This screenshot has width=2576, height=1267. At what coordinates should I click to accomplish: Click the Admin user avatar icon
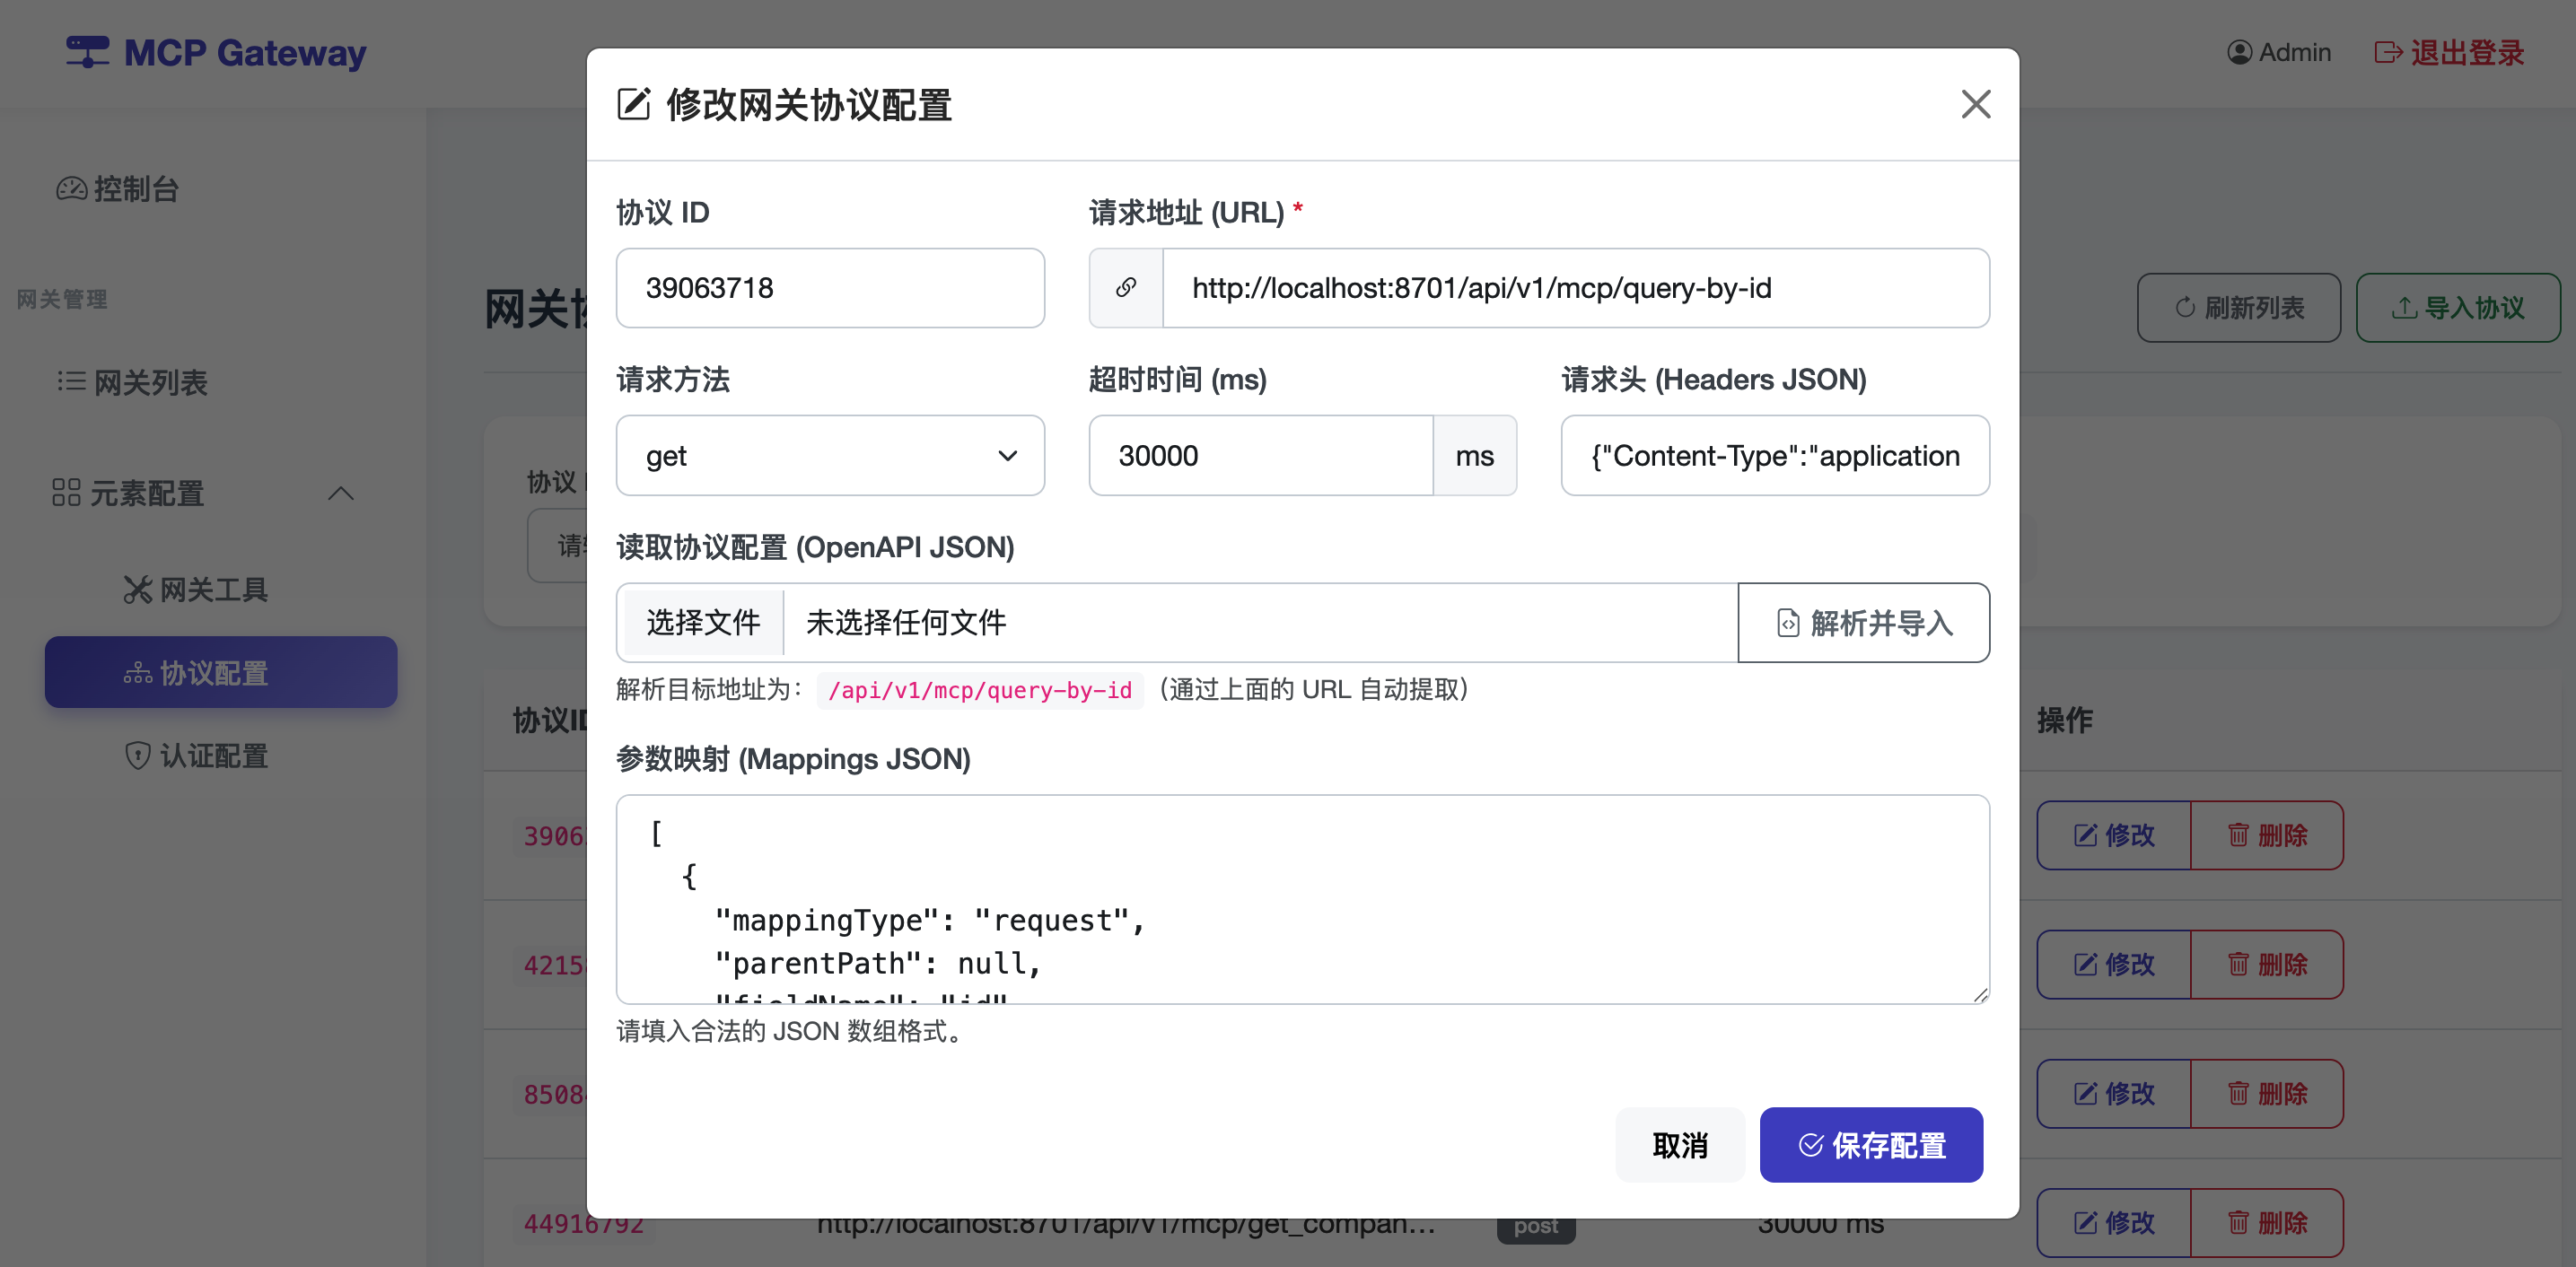click(2239, 52)
